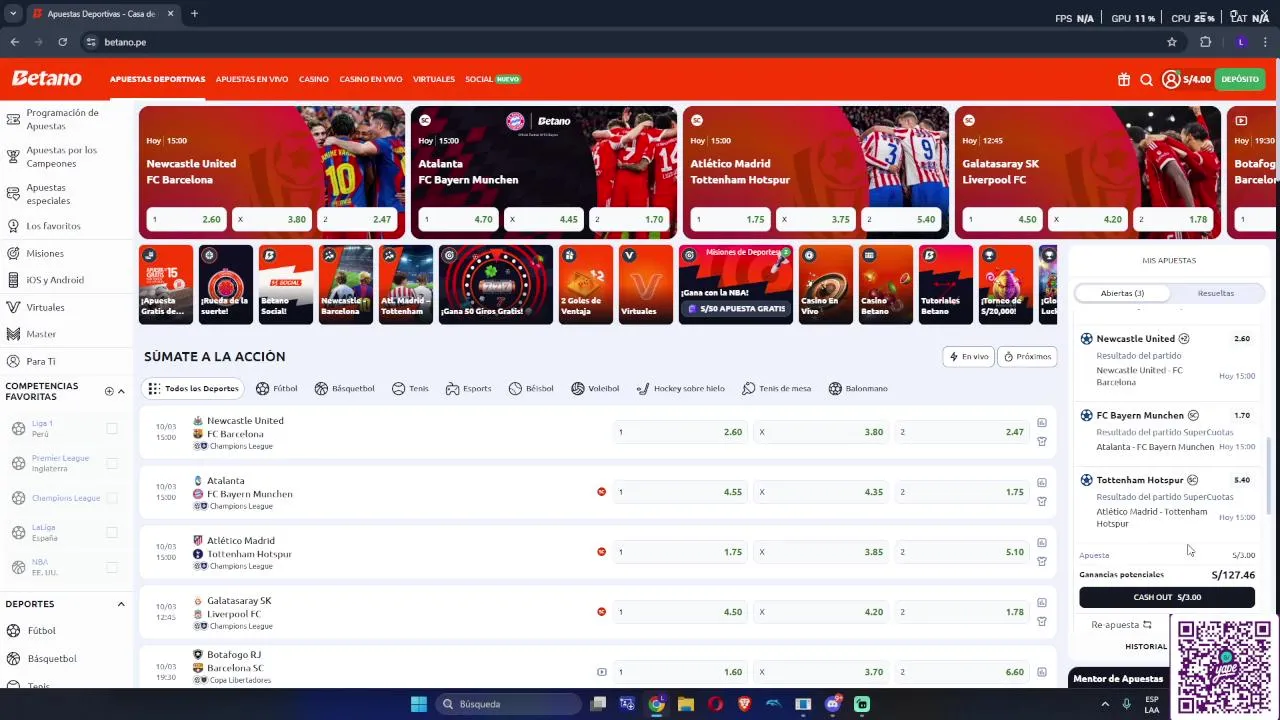Open stats icon for Newcastle United row
This screenshot has height=720, width=1280.
tap(1041, 422)
